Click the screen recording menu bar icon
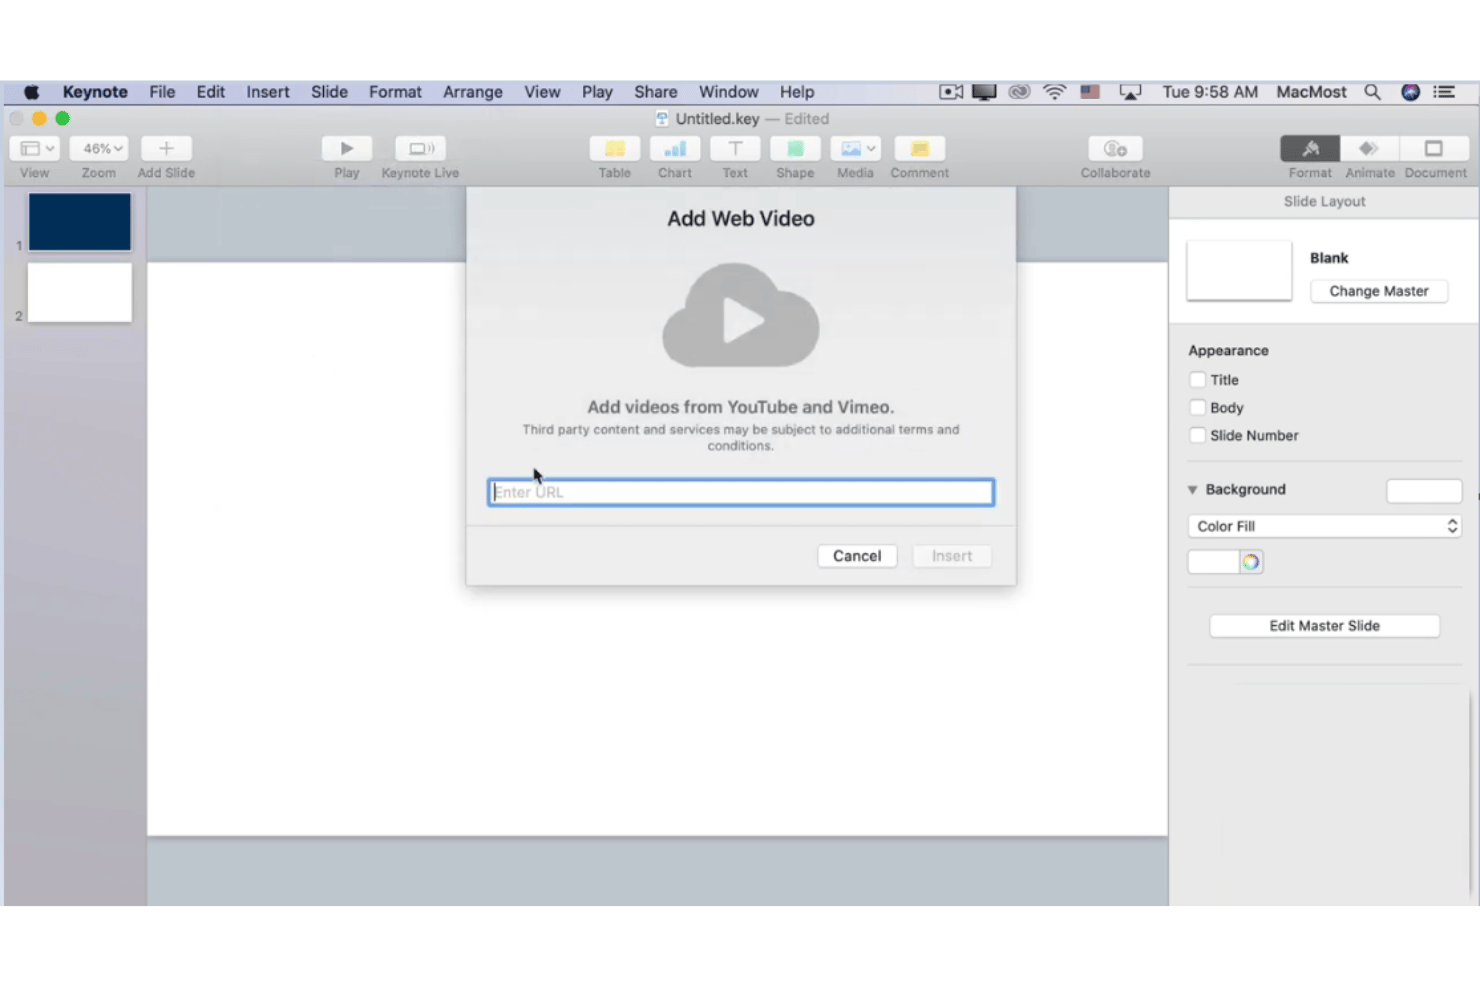Viewport: 1480px width, 987px height. [x=951, y=92]
